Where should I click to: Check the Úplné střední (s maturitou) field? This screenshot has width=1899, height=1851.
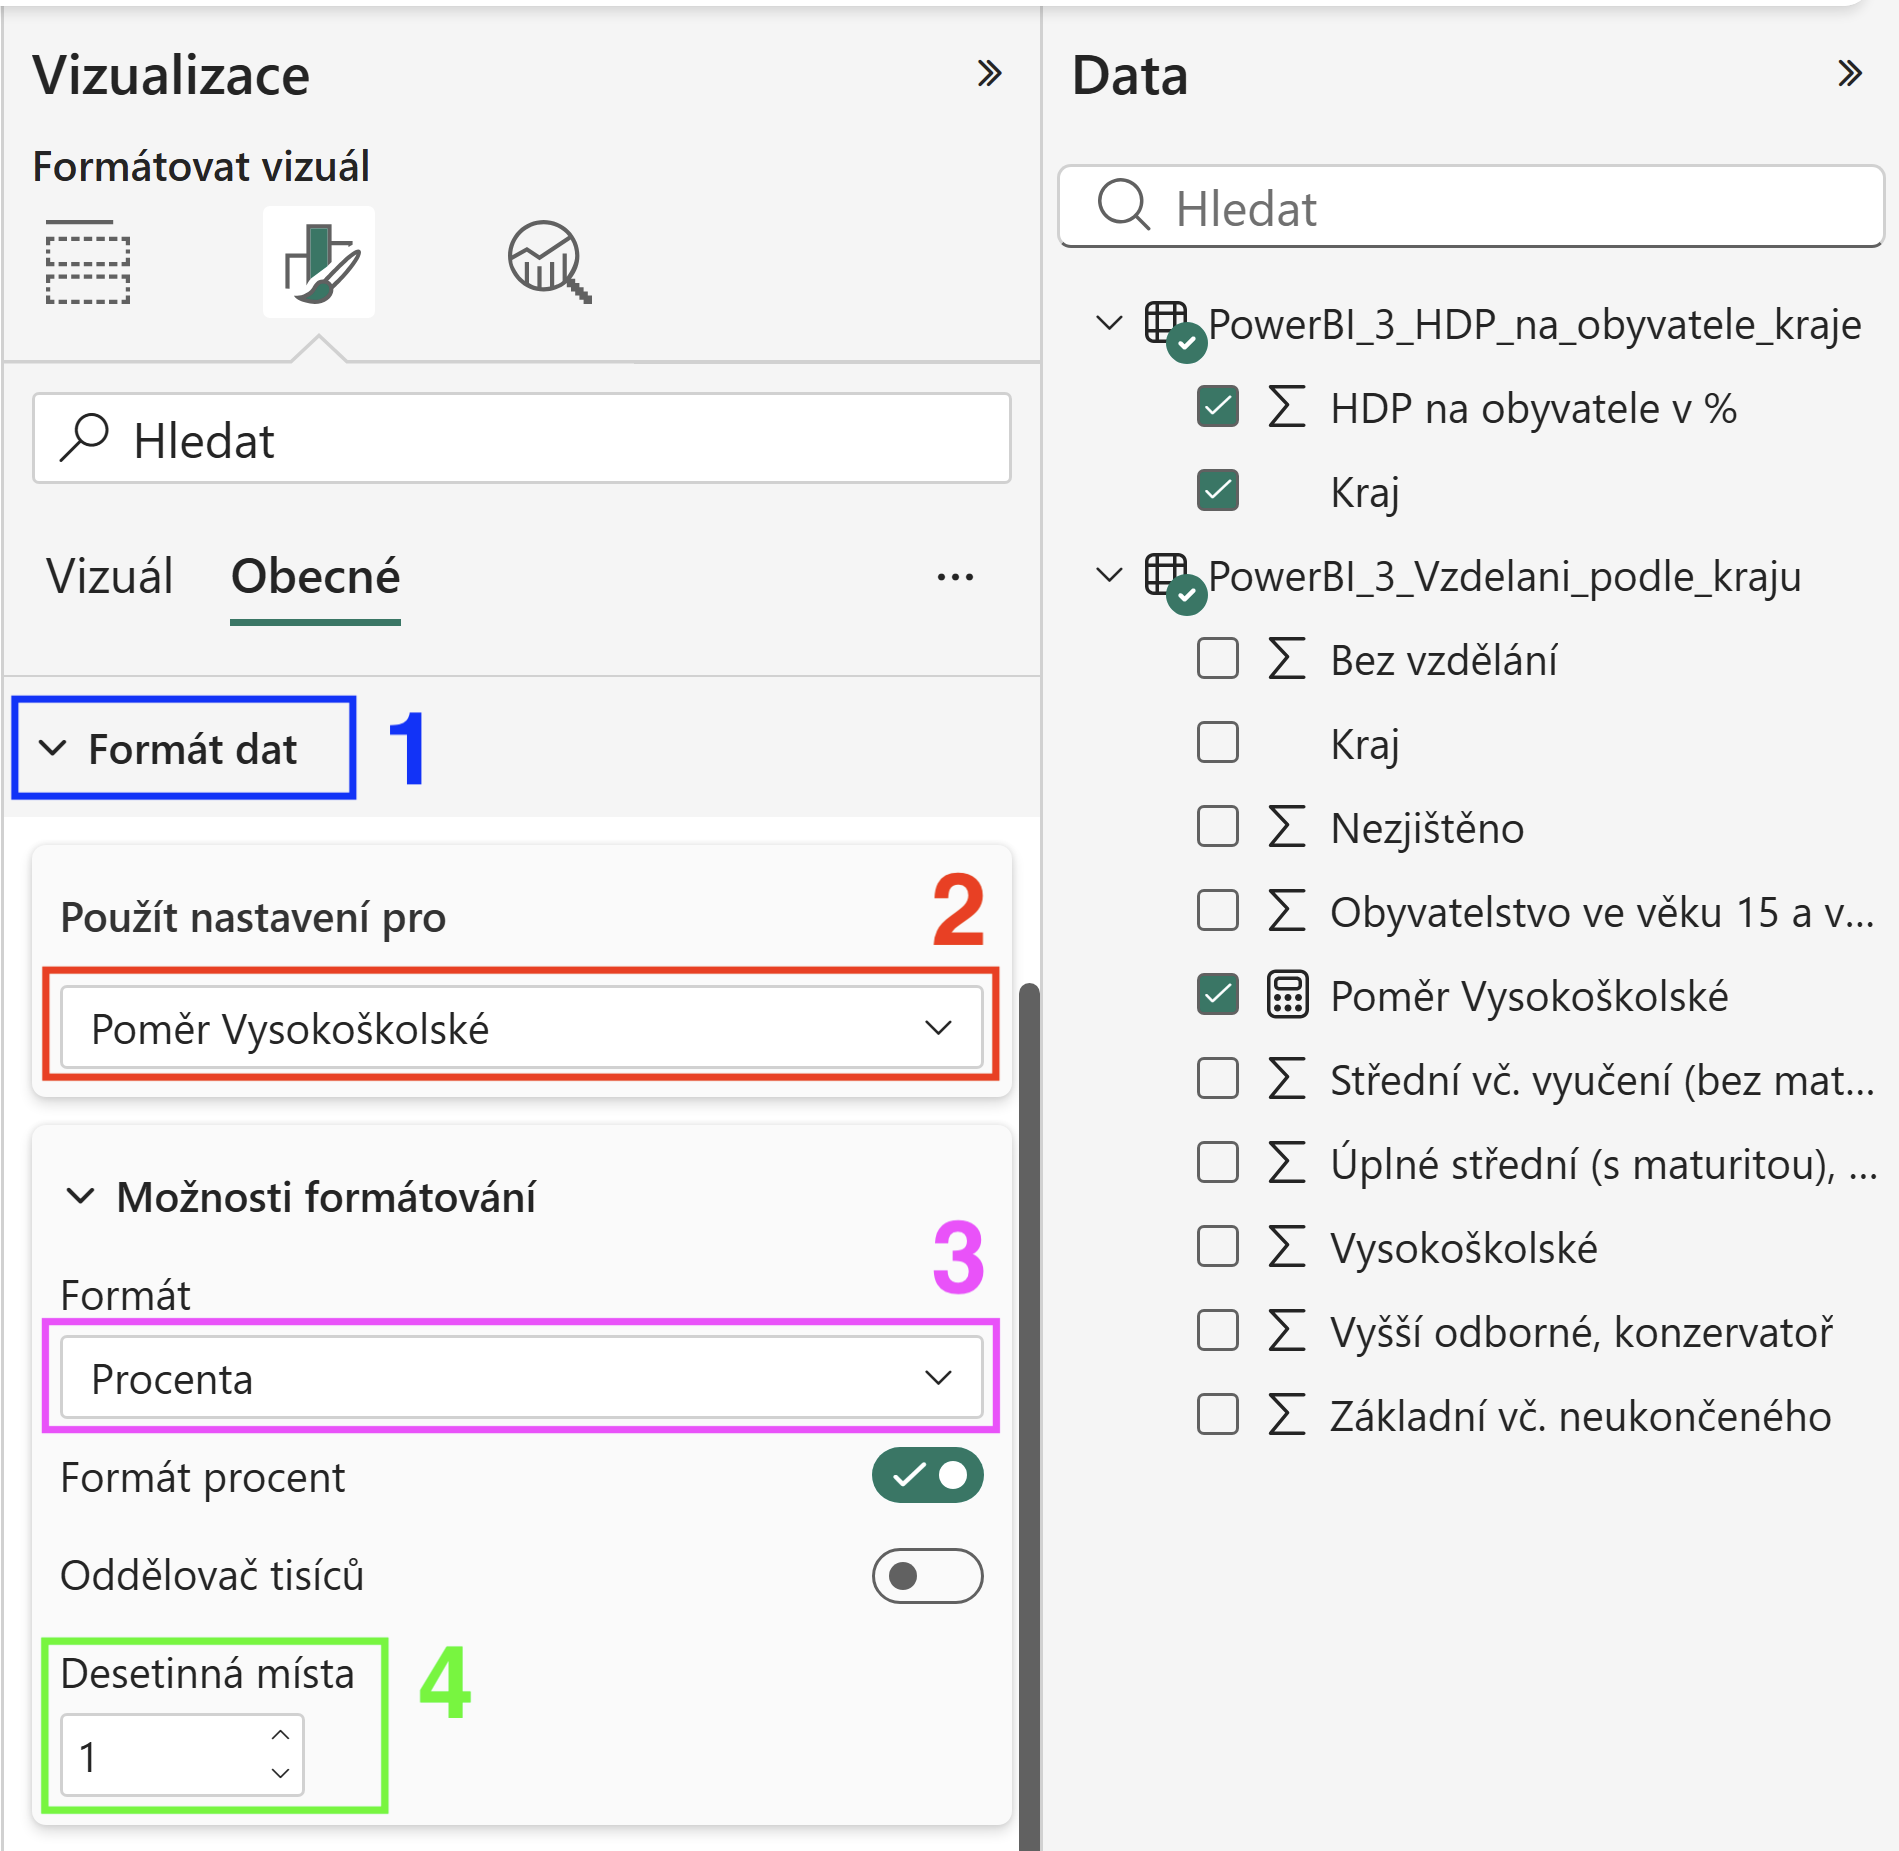pyautogui.click(x=1218, y=1163)
